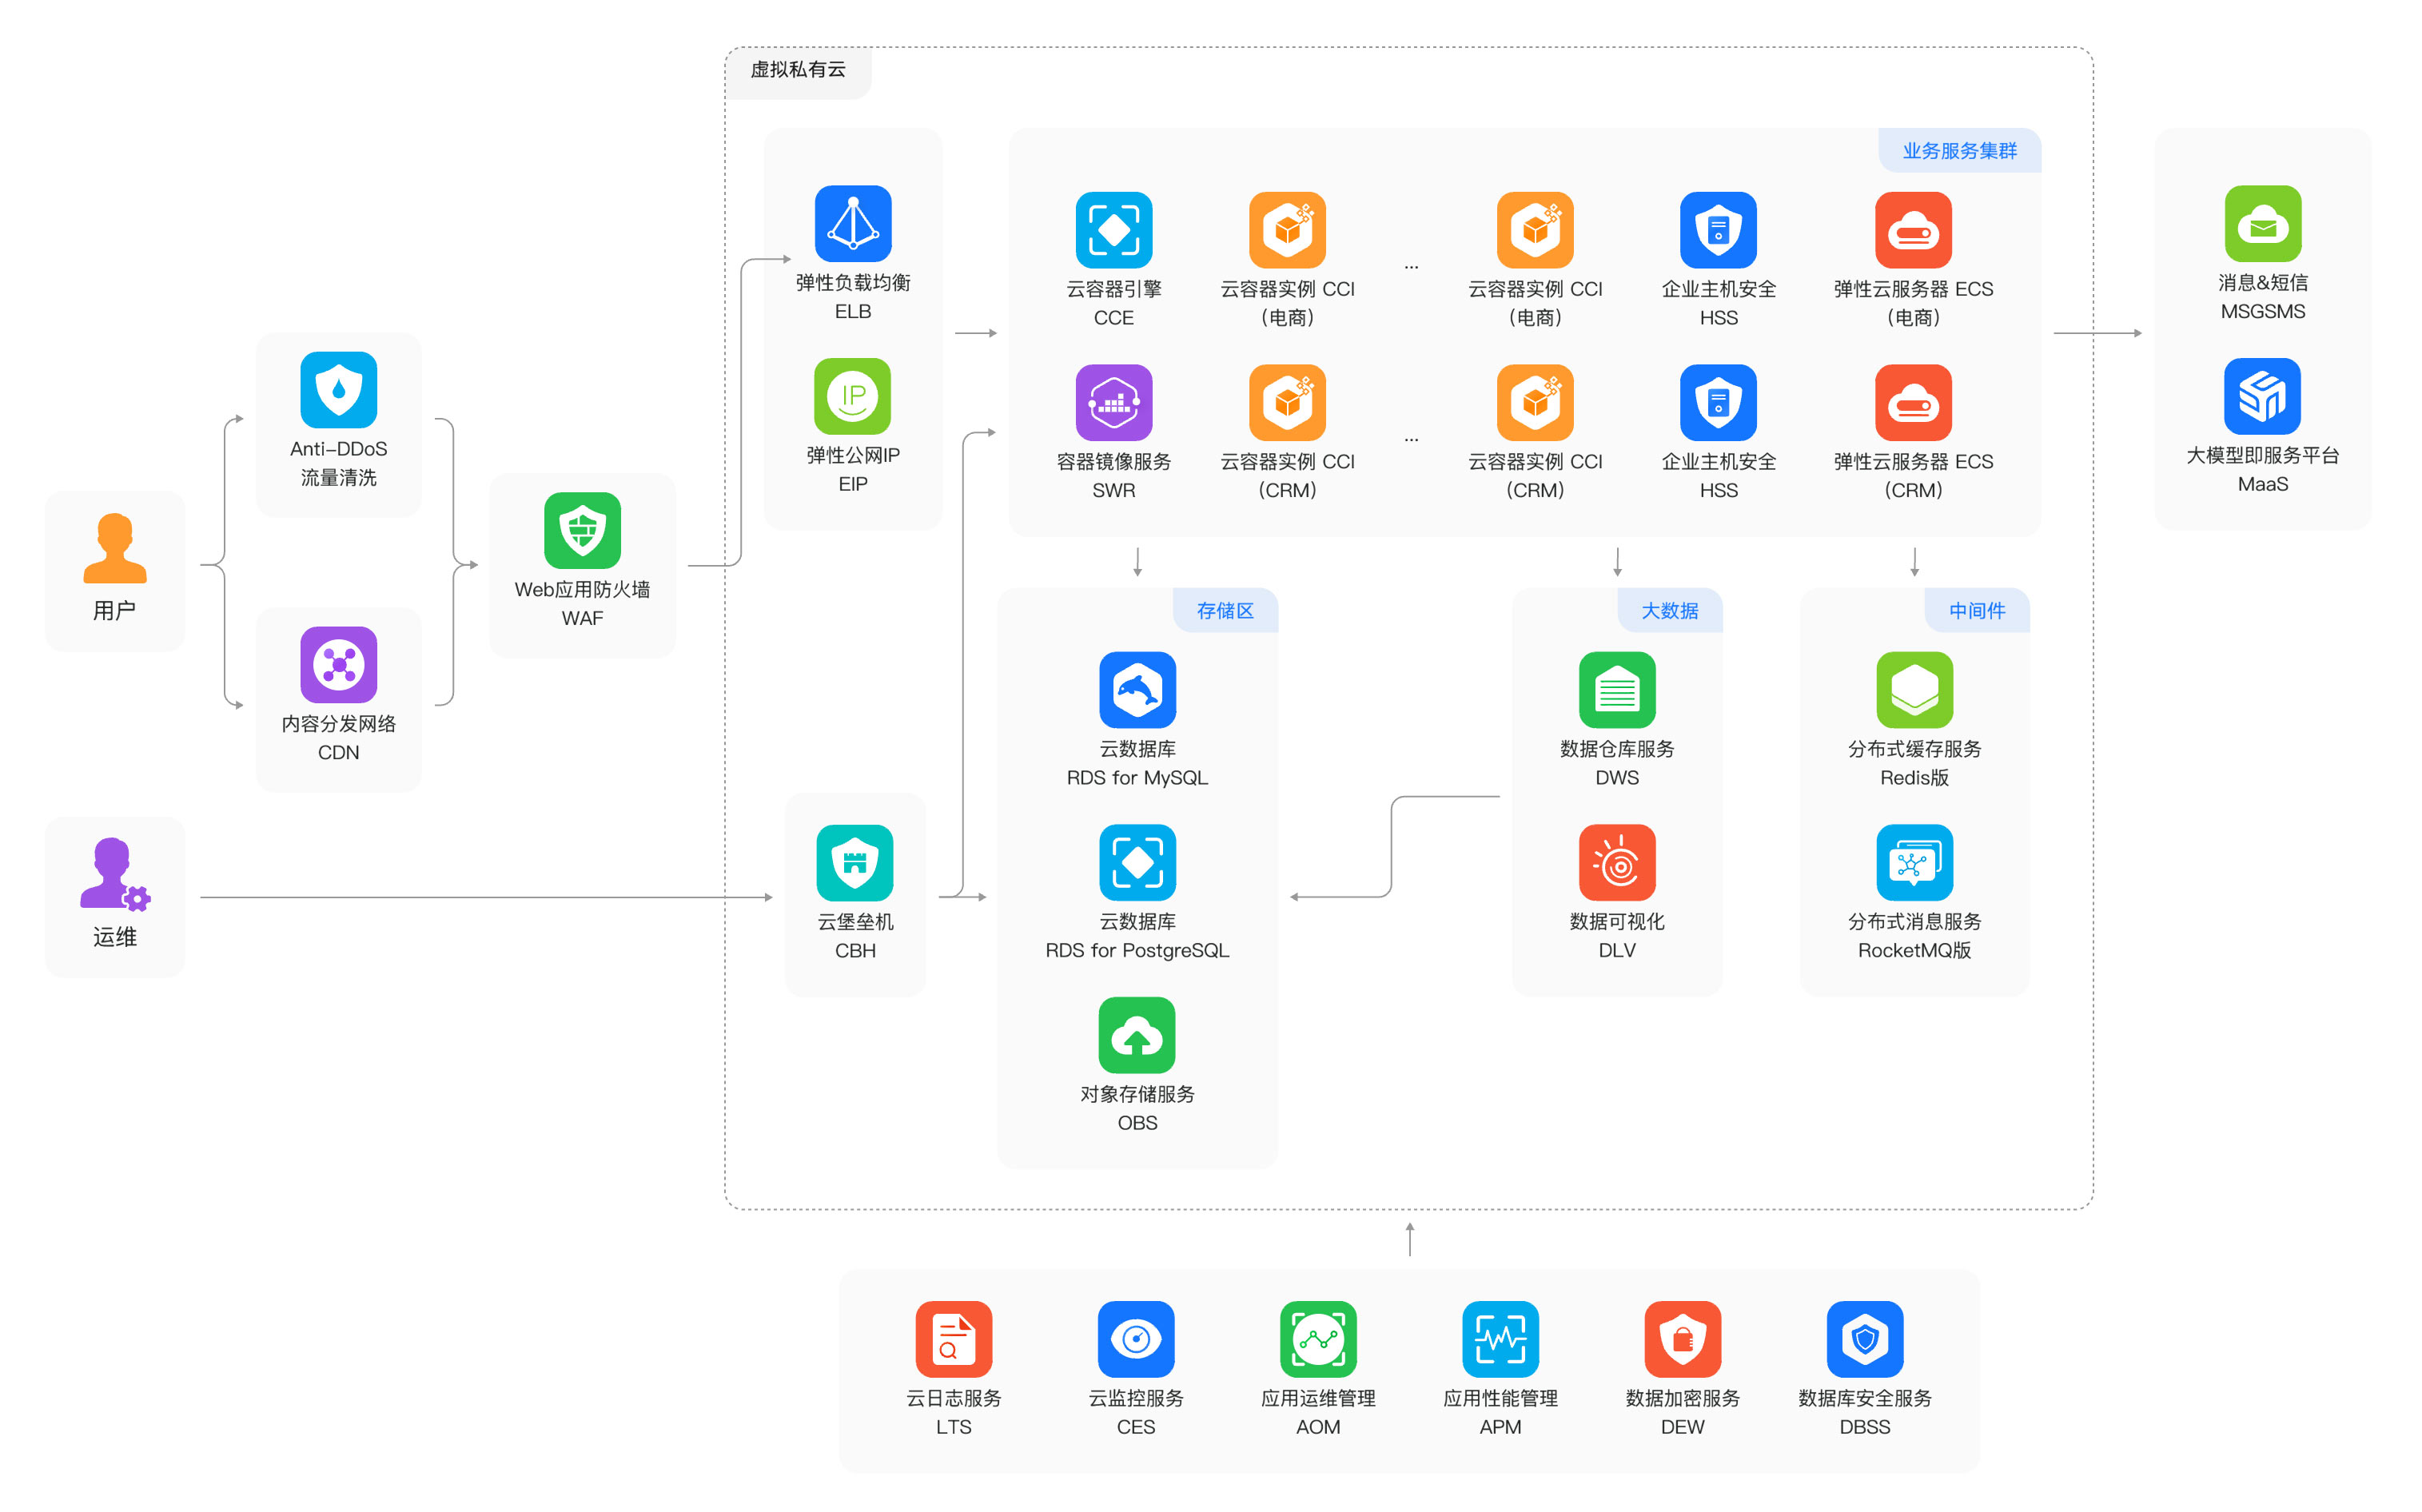This screenshot has width=2422, height=1512.
Task: Click the "弹性负载均衡" text label
Action: pos(853,282)
